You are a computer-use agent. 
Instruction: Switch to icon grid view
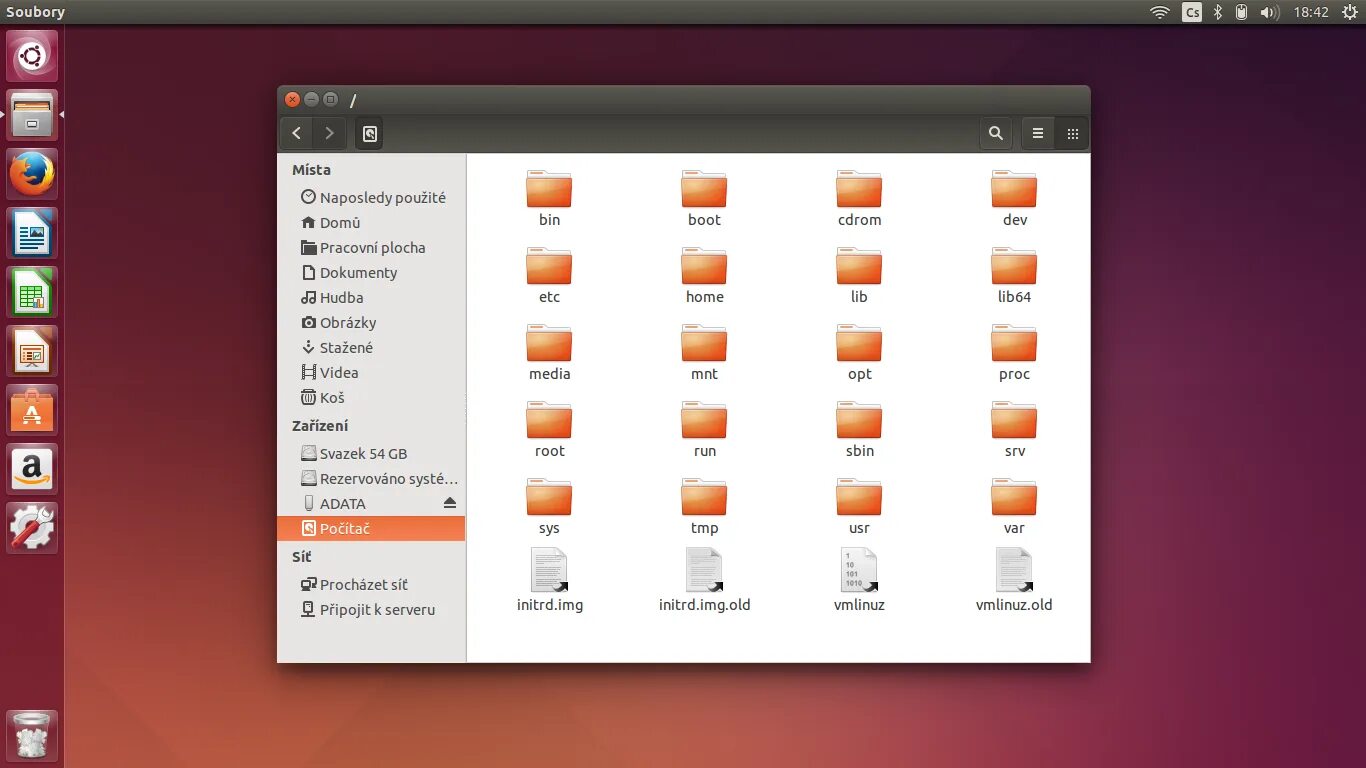(x=1072, y=133)
